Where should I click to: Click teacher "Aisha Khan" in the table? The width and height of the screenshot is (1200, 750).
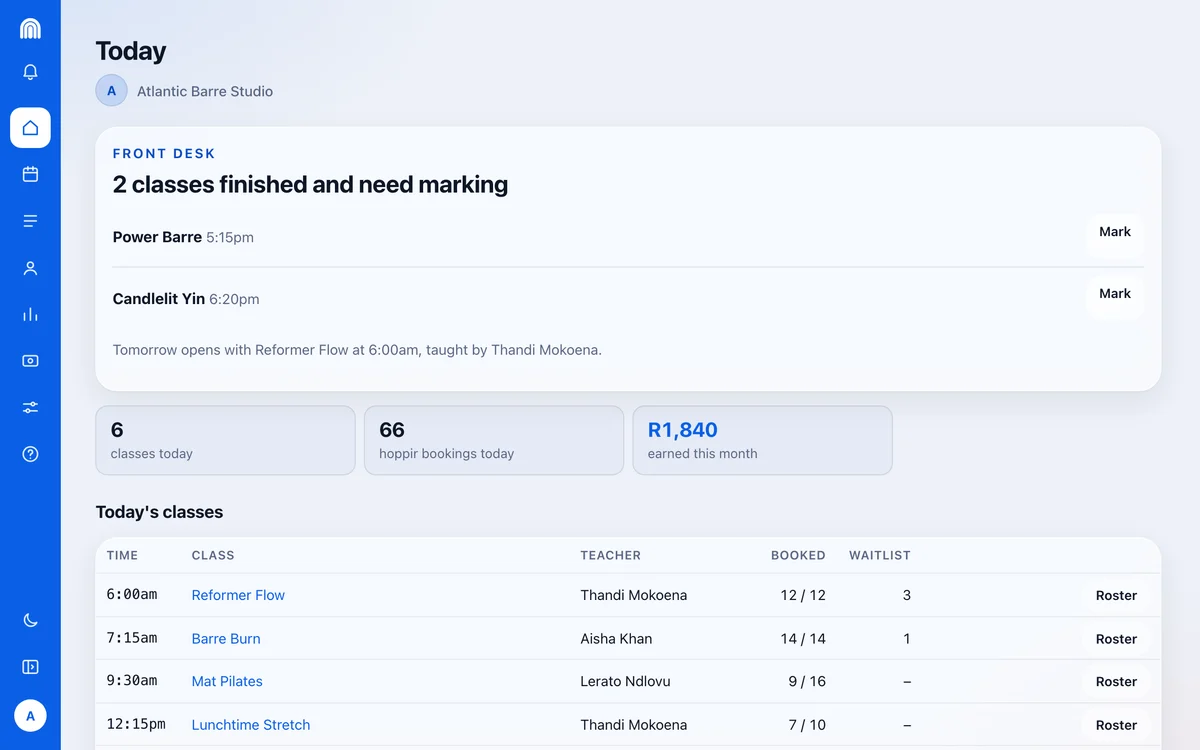616,639
